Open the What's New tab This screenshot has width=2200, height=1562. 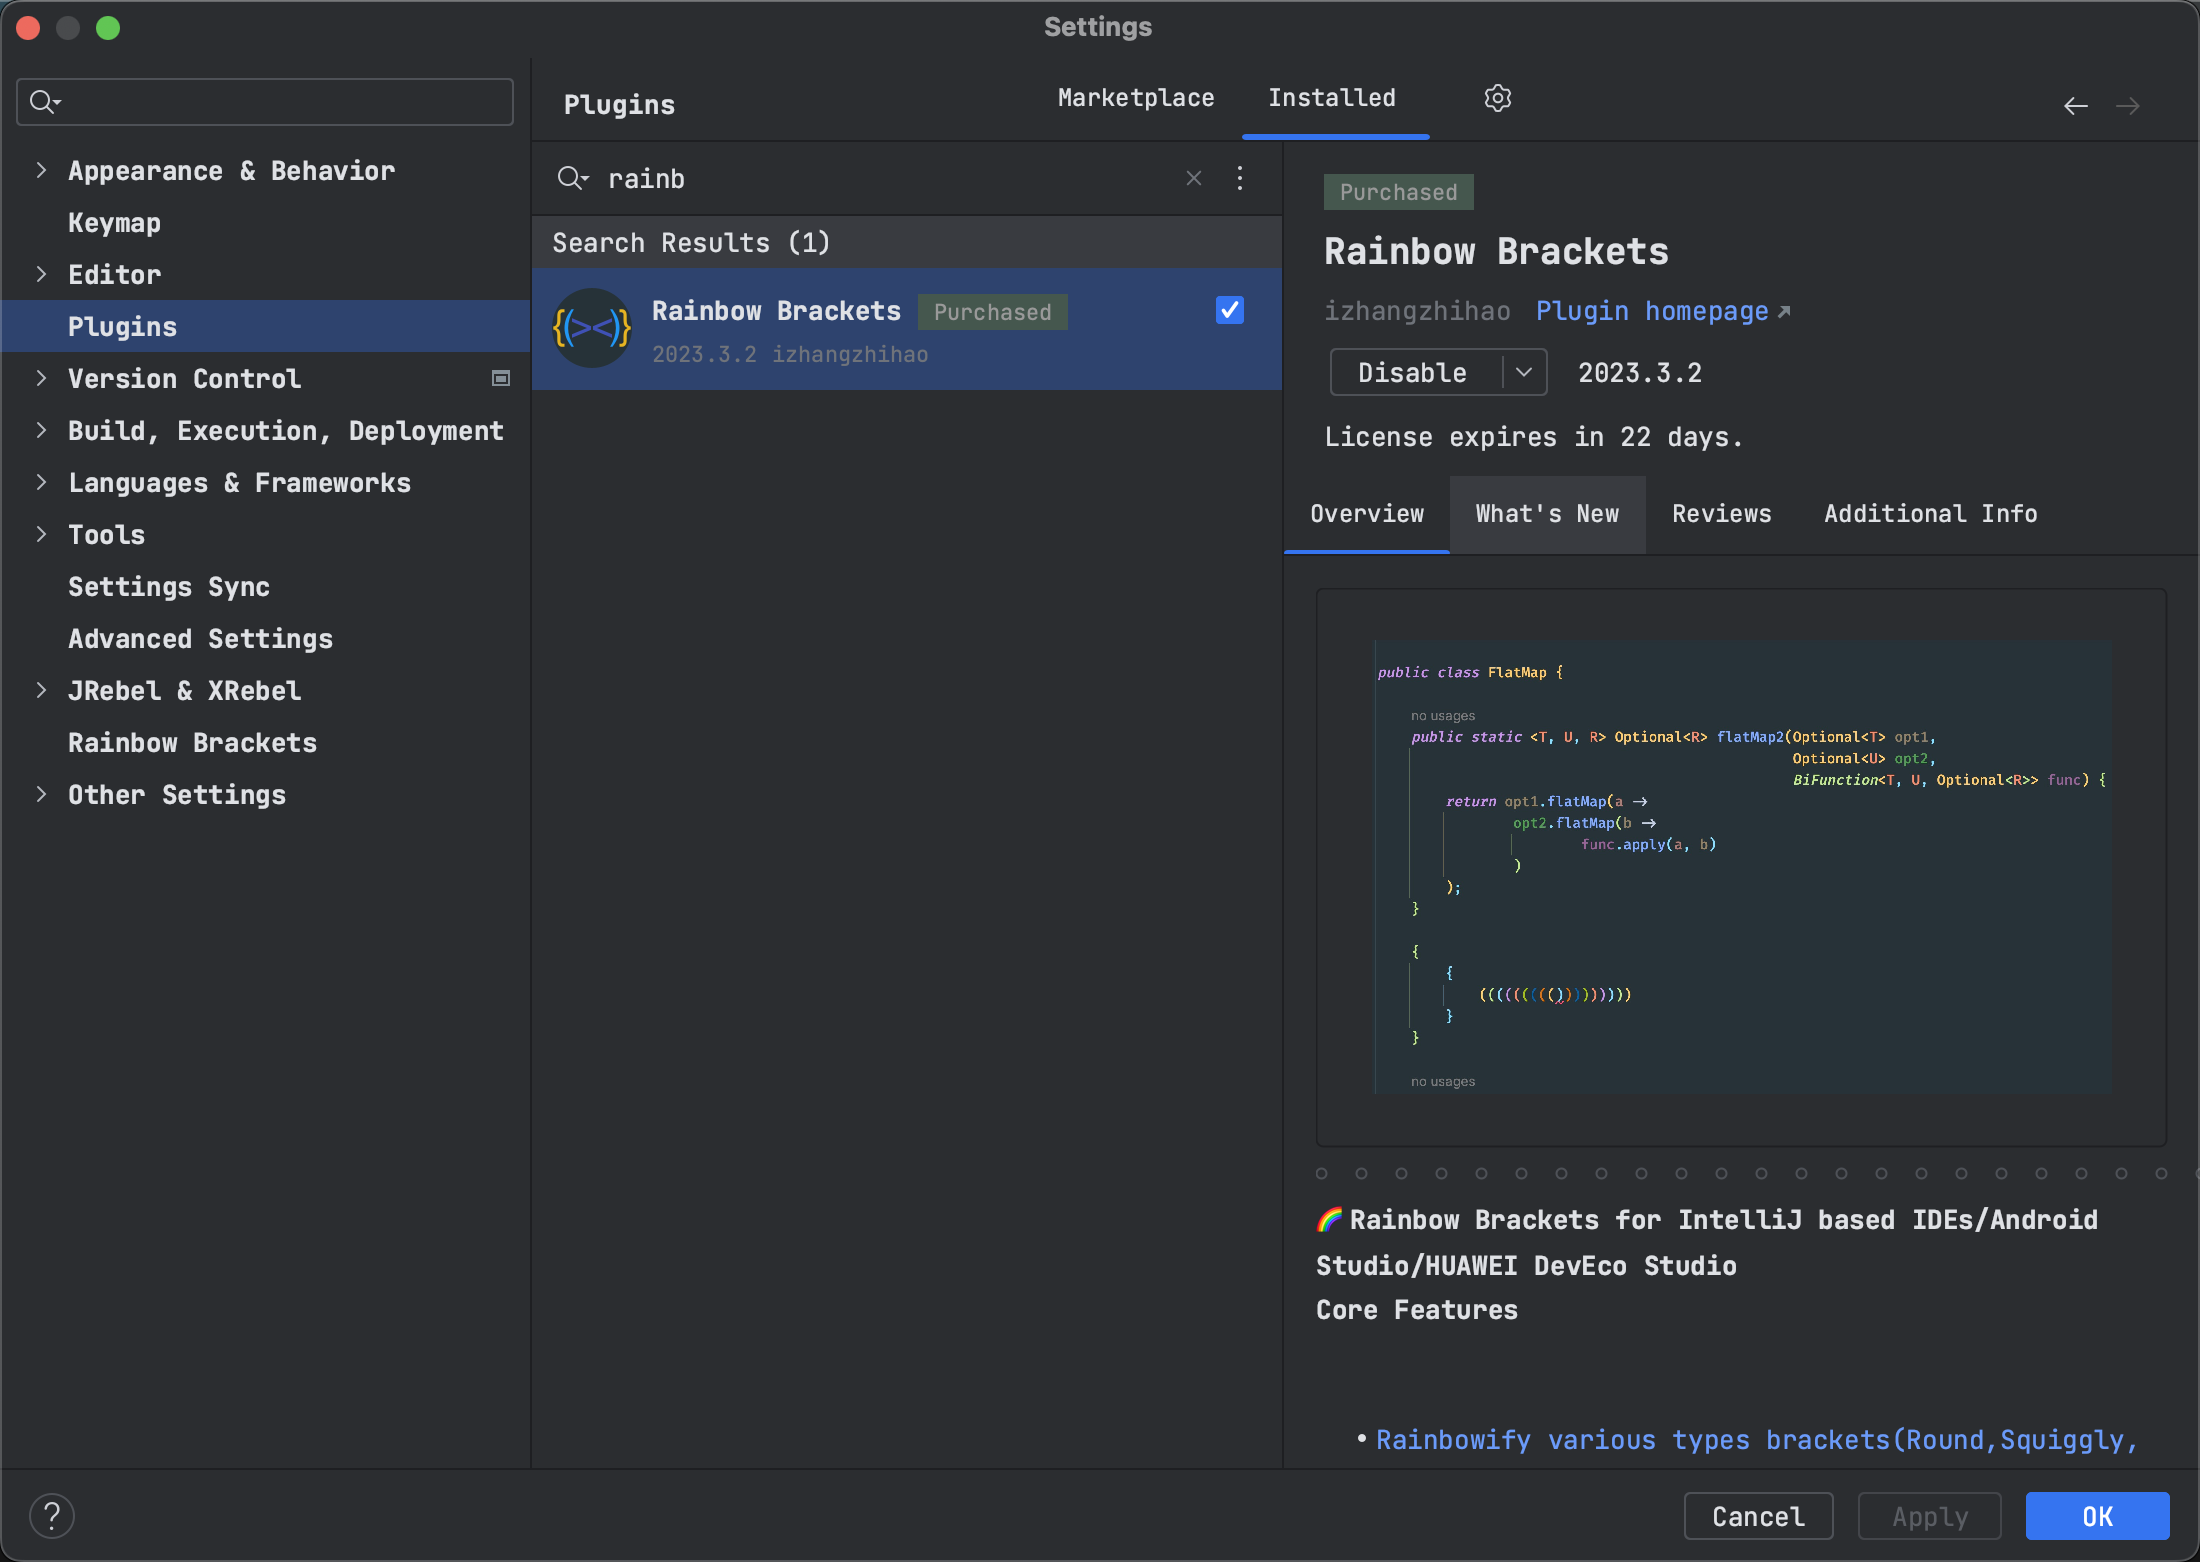tap(1547, 514)
